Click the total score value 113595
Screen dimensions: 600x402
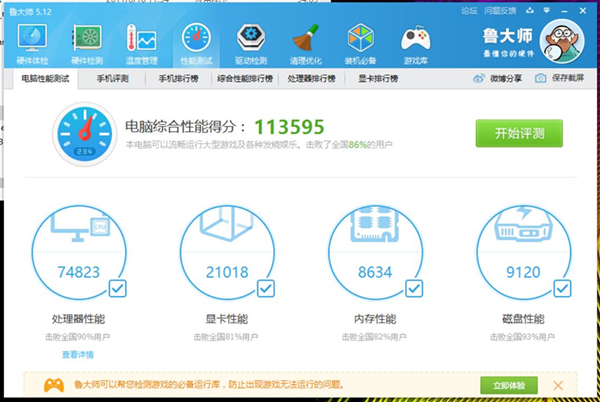(x=289, y=127)
